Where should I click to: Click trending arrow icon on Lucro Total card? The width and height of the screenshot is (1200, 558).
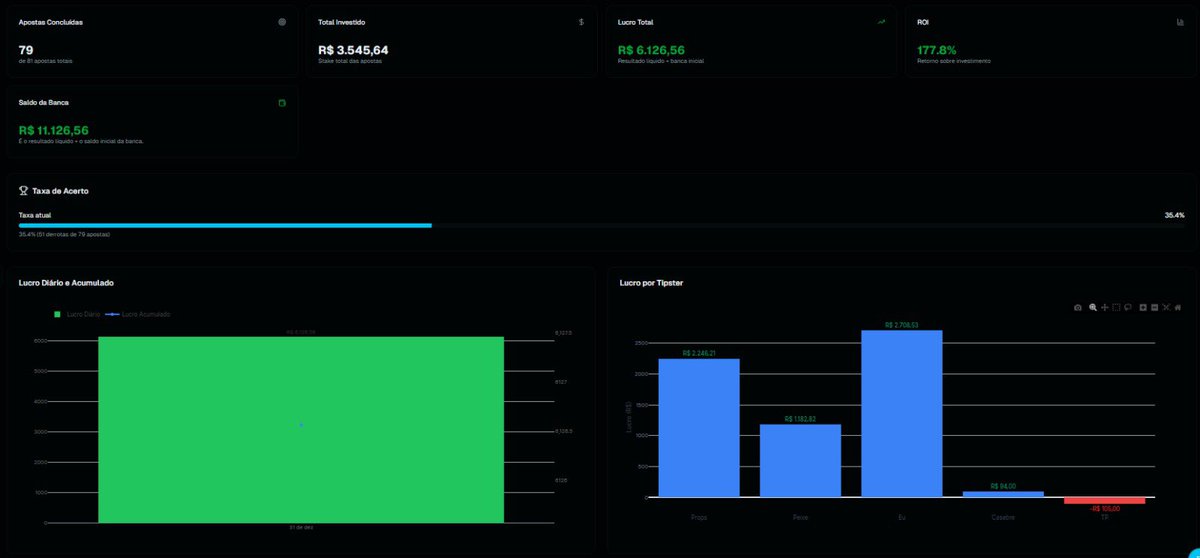pos(881,21)
